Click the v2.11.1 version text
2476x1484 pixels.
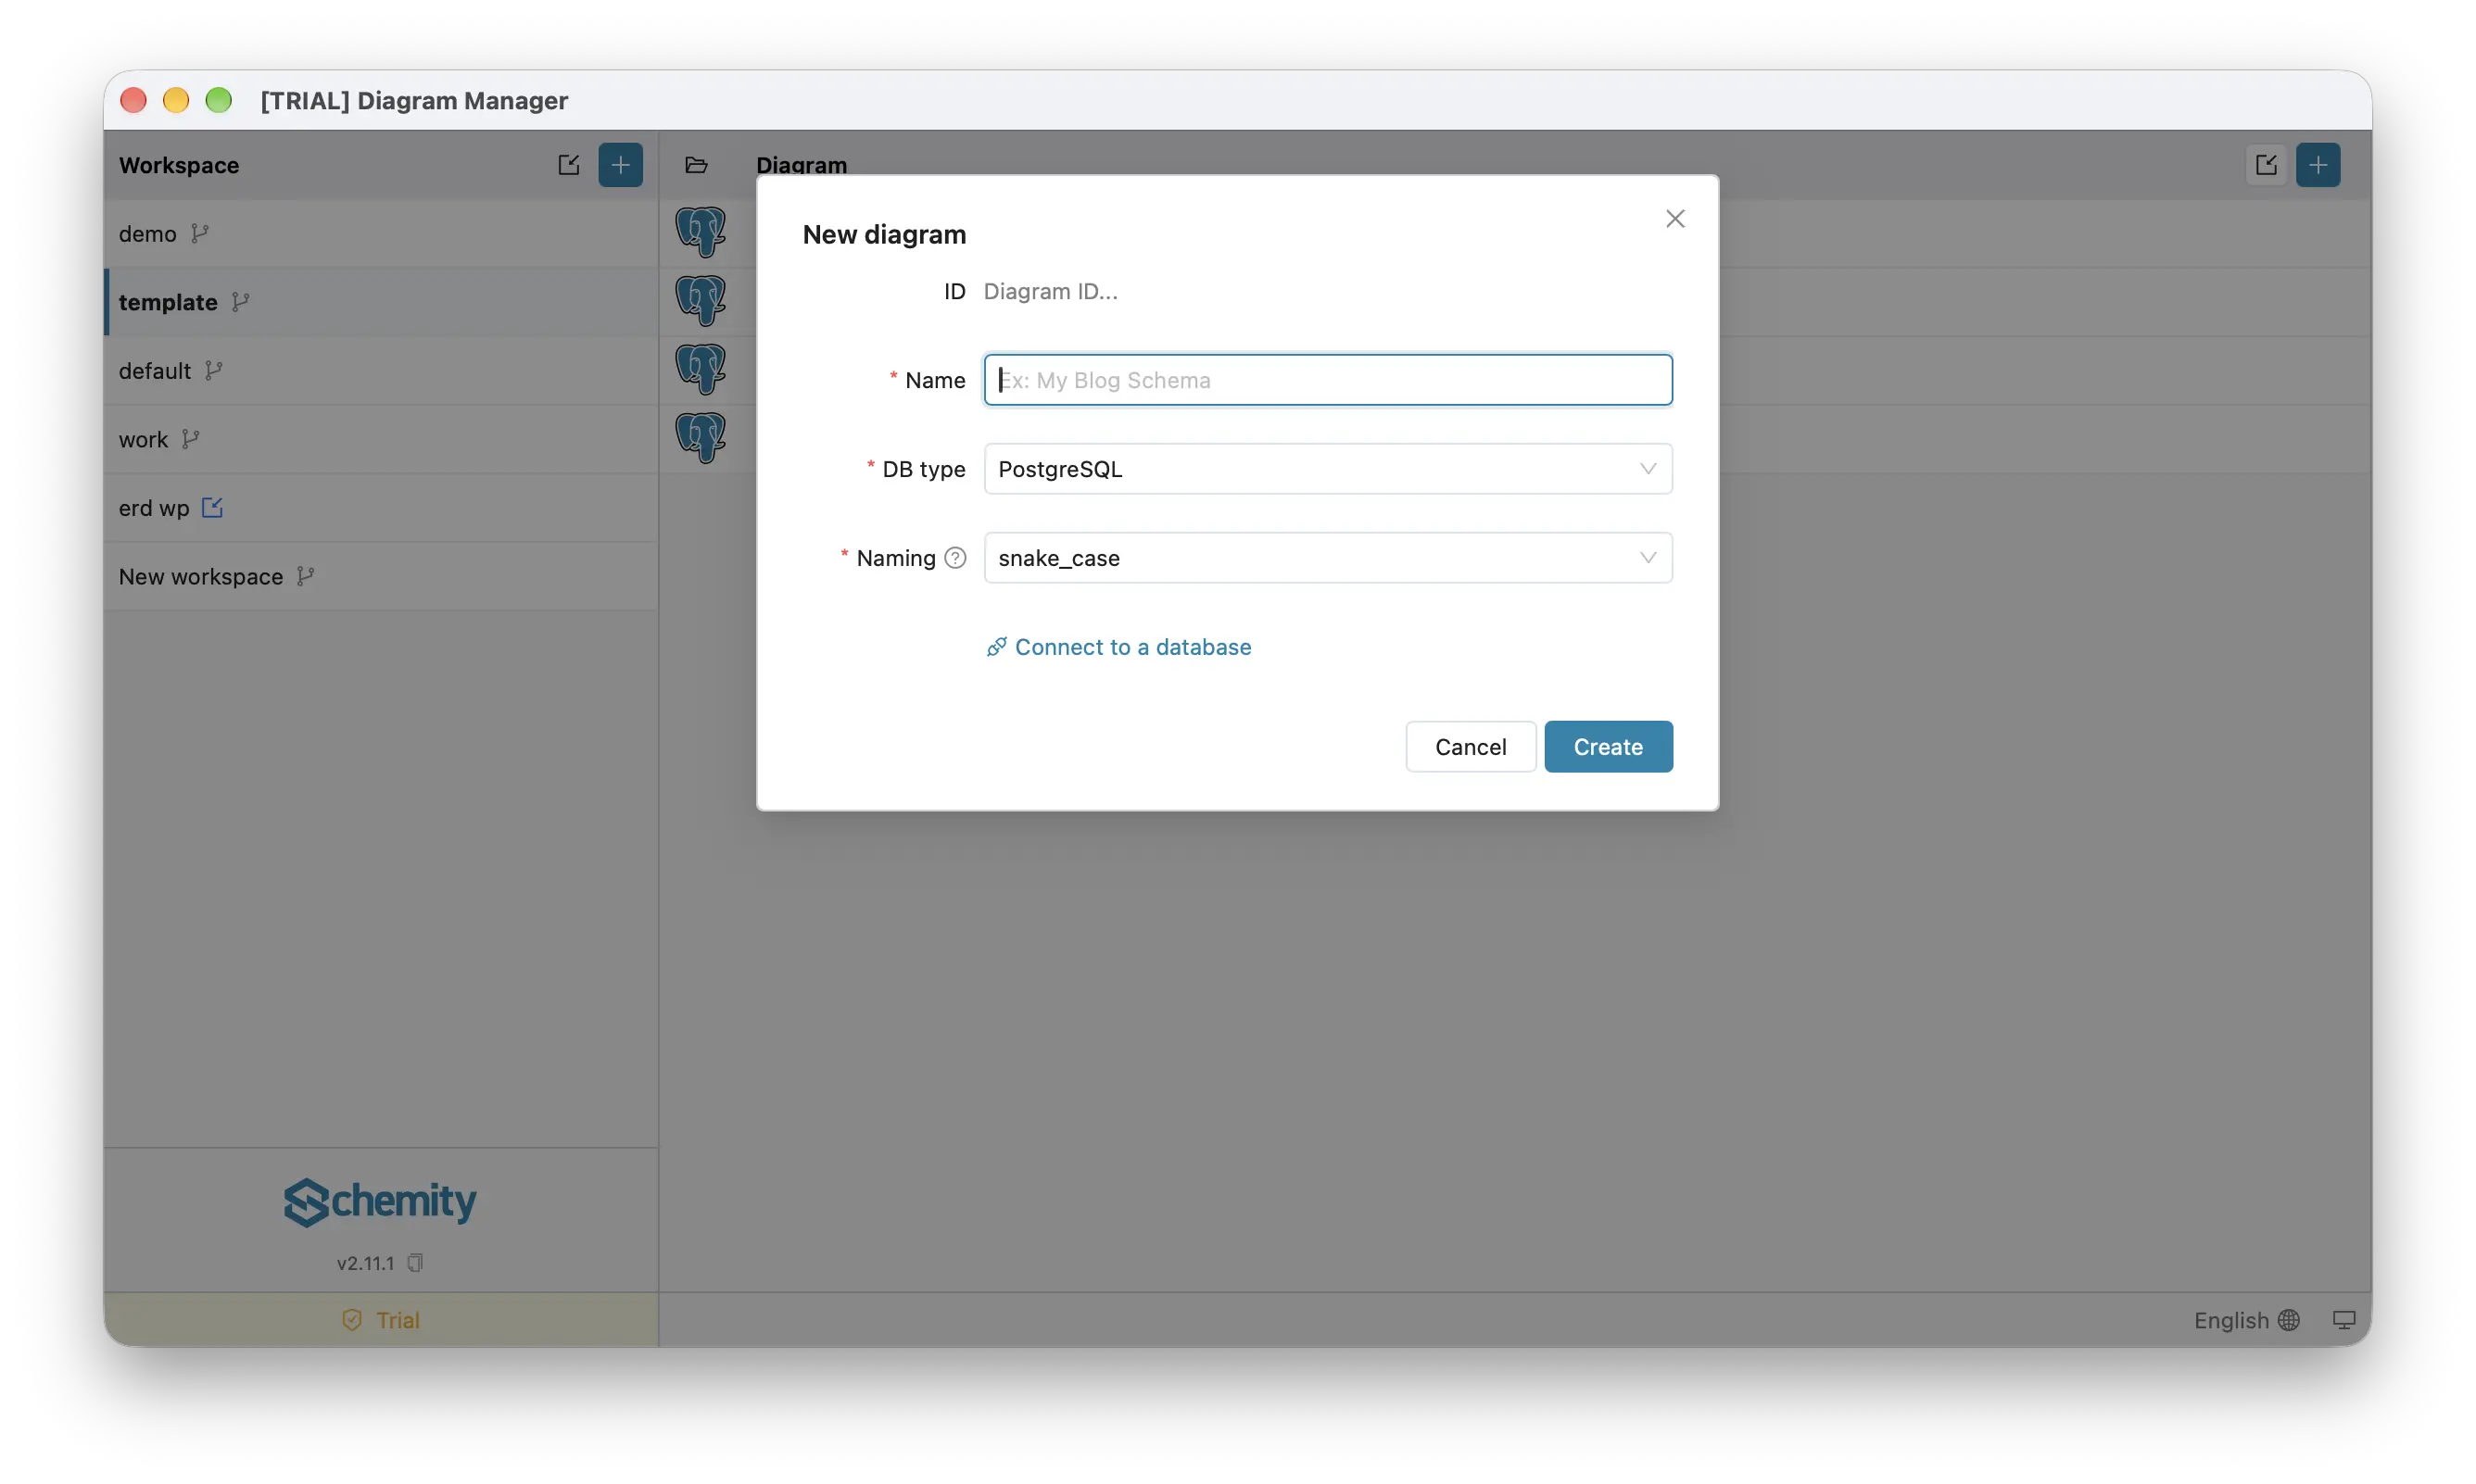366,1263
